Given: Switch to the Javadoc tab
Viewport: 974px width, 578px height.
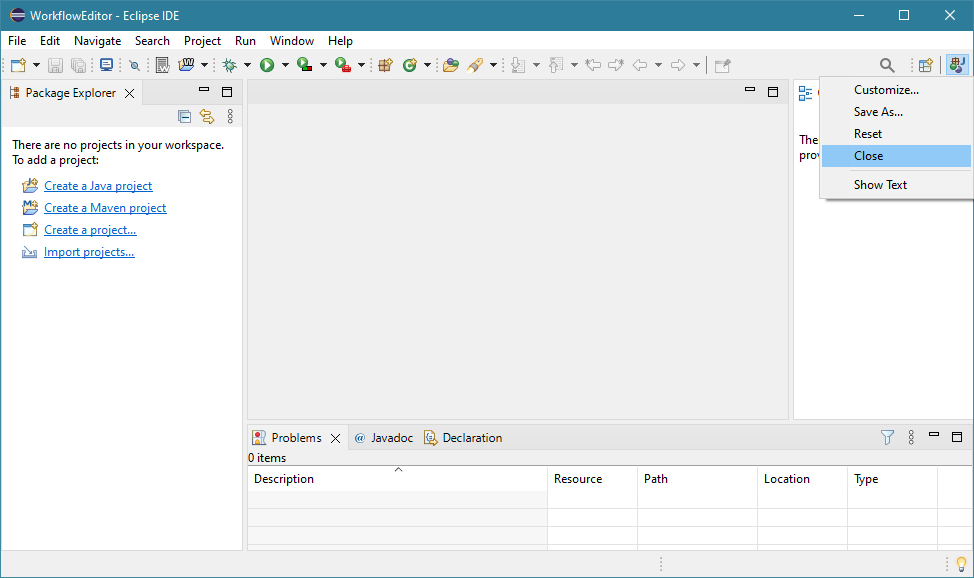Looking at the screenshot, I should point(391,438).
